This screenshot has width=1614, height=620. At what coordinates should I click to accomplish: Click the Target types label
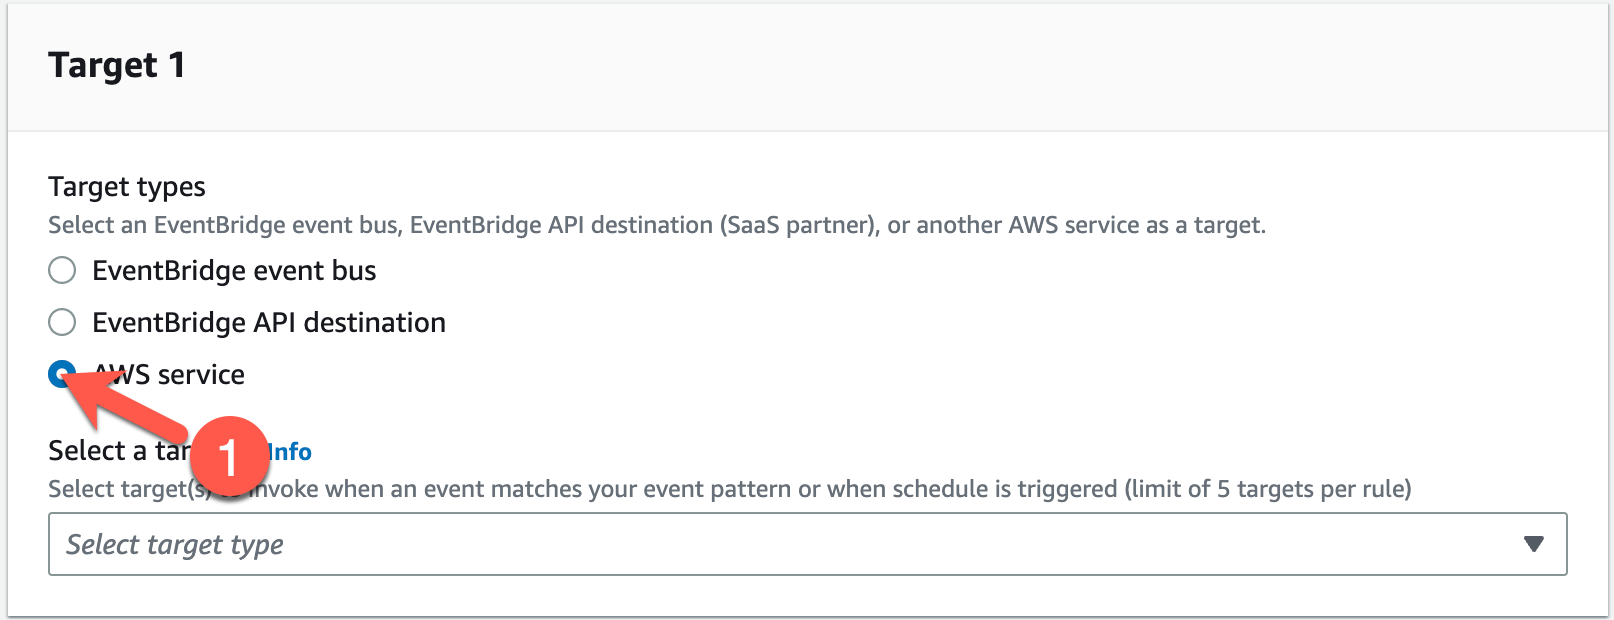click(x=126, y=186)
